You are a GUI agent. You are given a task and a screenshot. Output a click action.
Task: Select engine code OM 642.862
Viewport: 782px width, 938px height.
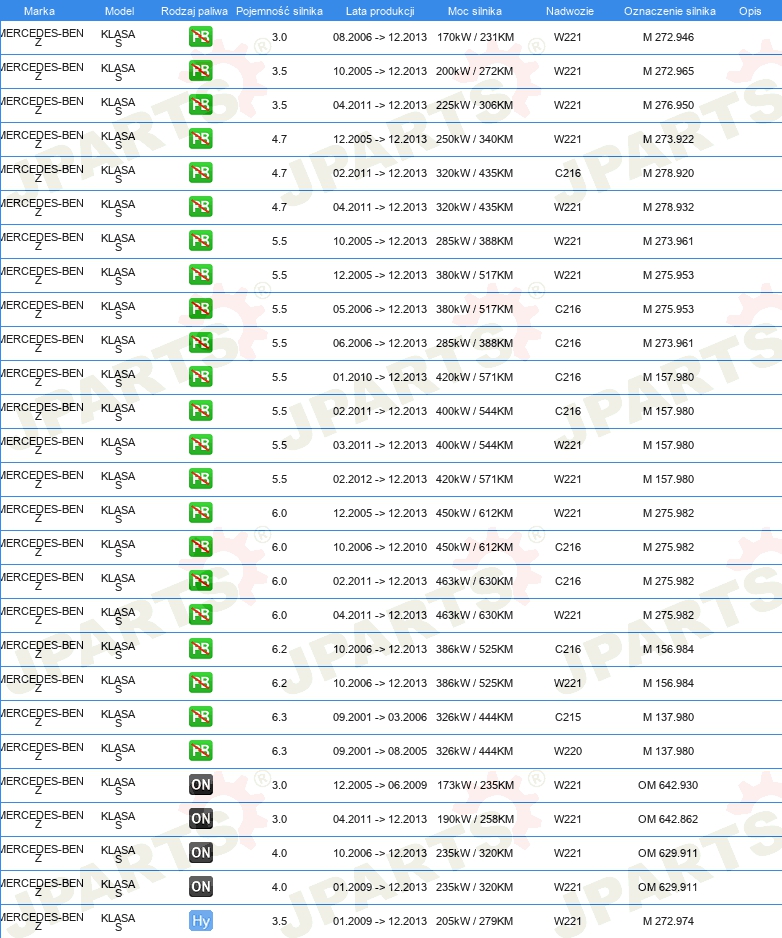click(668, 820)
